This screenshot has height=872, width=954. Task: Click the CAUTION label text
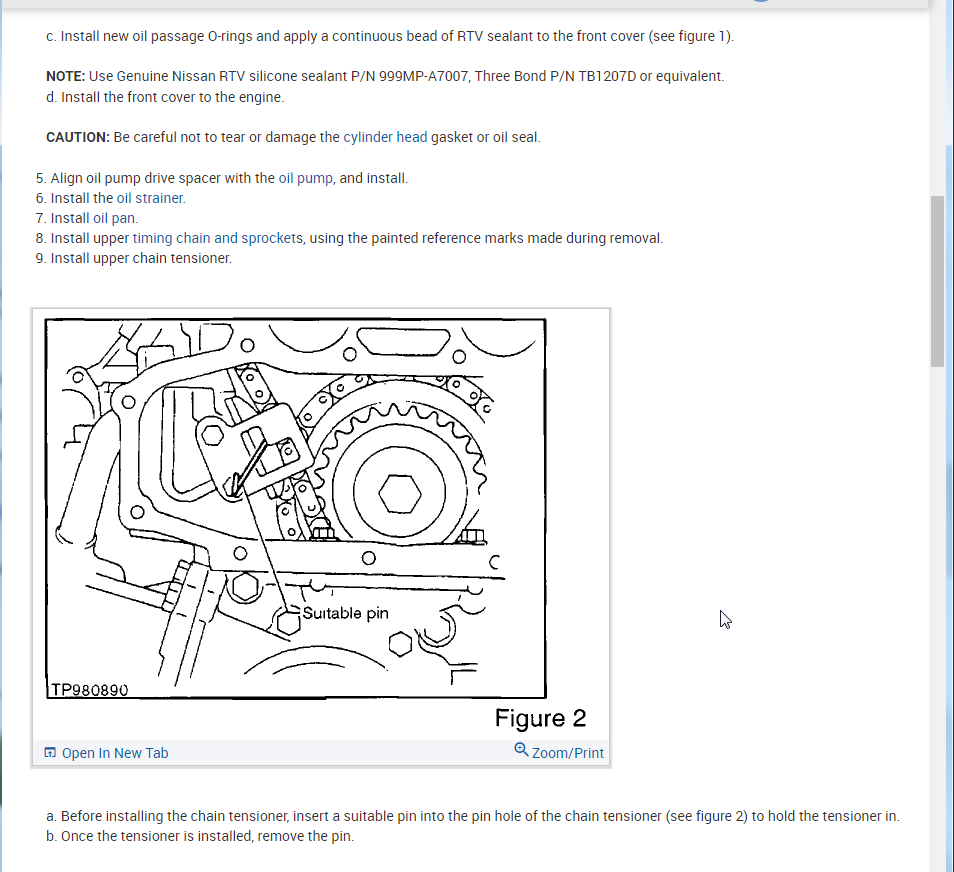click(78, 138)
